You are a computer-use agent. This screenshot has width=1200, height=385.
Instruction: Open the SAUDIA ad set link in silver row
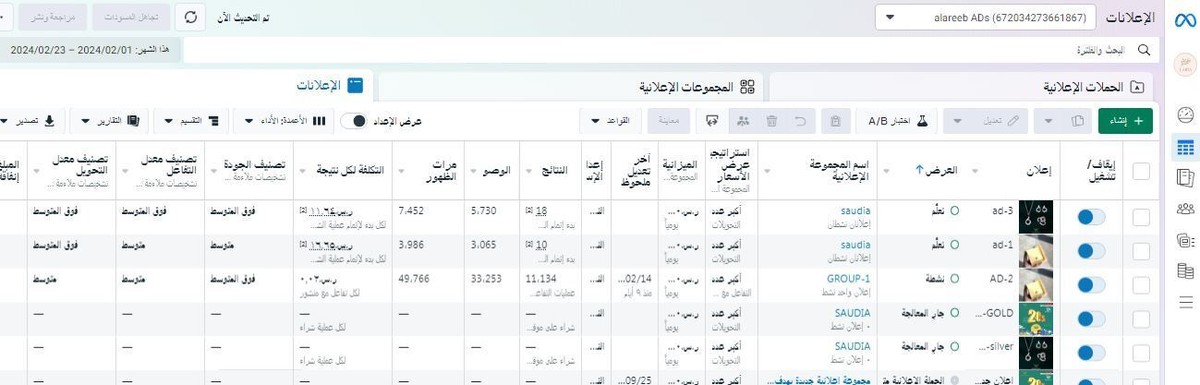(x=853, y=346)
